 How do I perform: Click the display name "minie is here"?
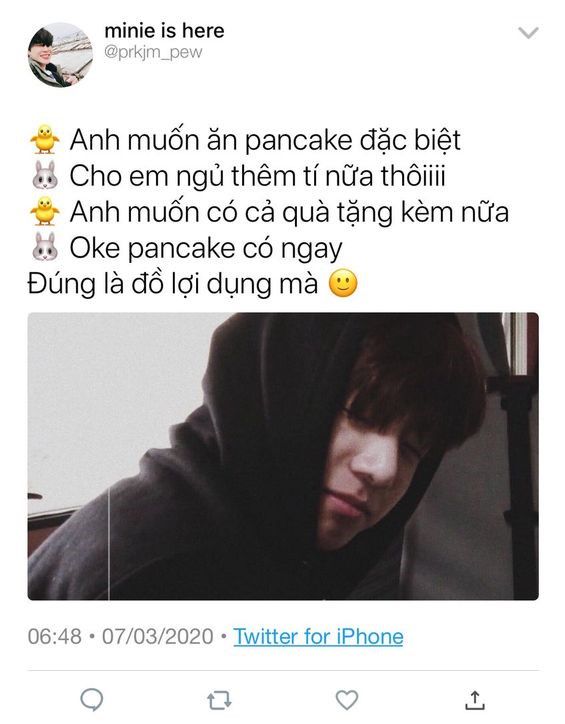point(164,31)
